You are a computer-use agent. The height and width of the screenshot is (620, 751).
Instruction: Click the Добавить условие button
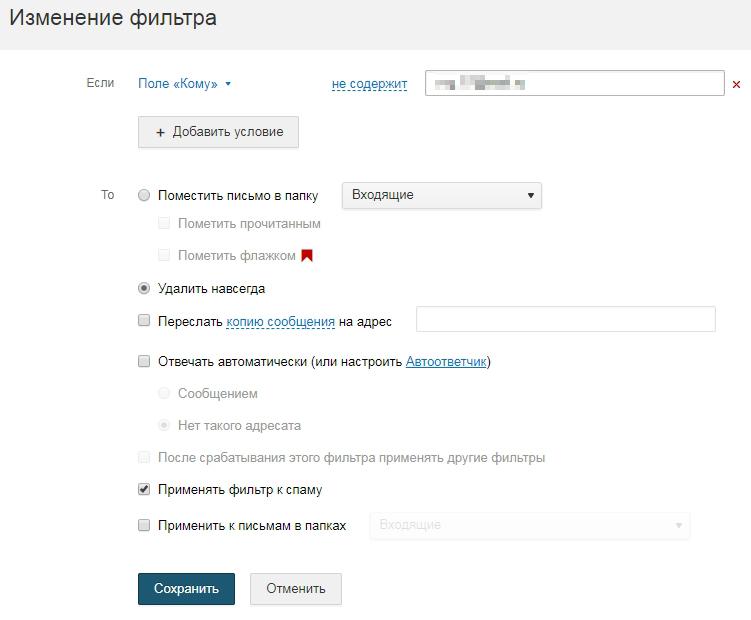pos(218,132)
